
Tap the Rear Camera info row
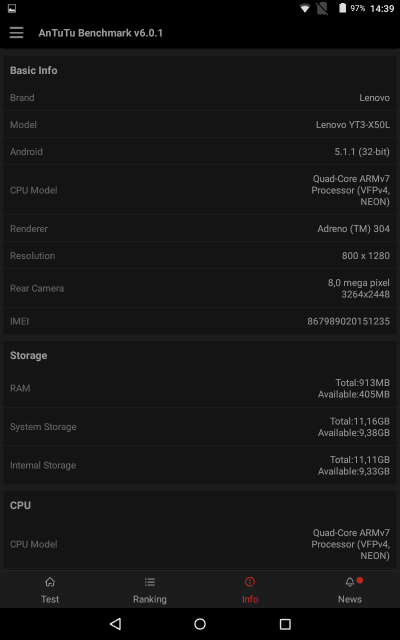point(200,288)
